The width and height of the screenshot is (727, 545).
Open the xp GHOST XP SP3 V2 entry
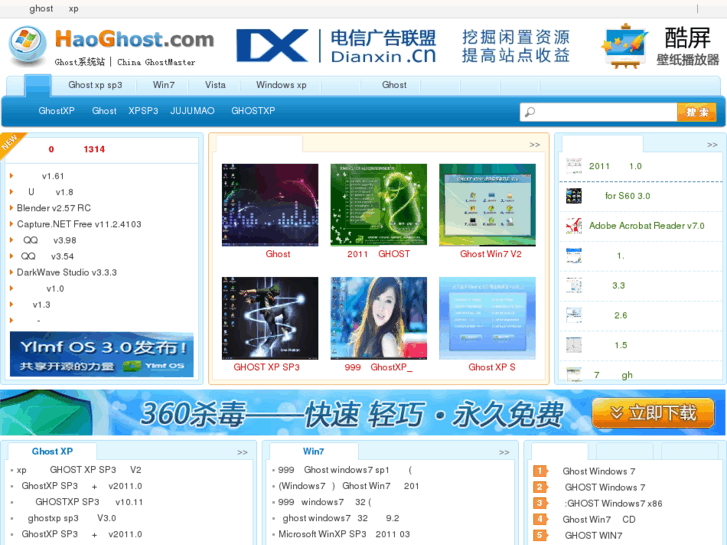[79, 470]
